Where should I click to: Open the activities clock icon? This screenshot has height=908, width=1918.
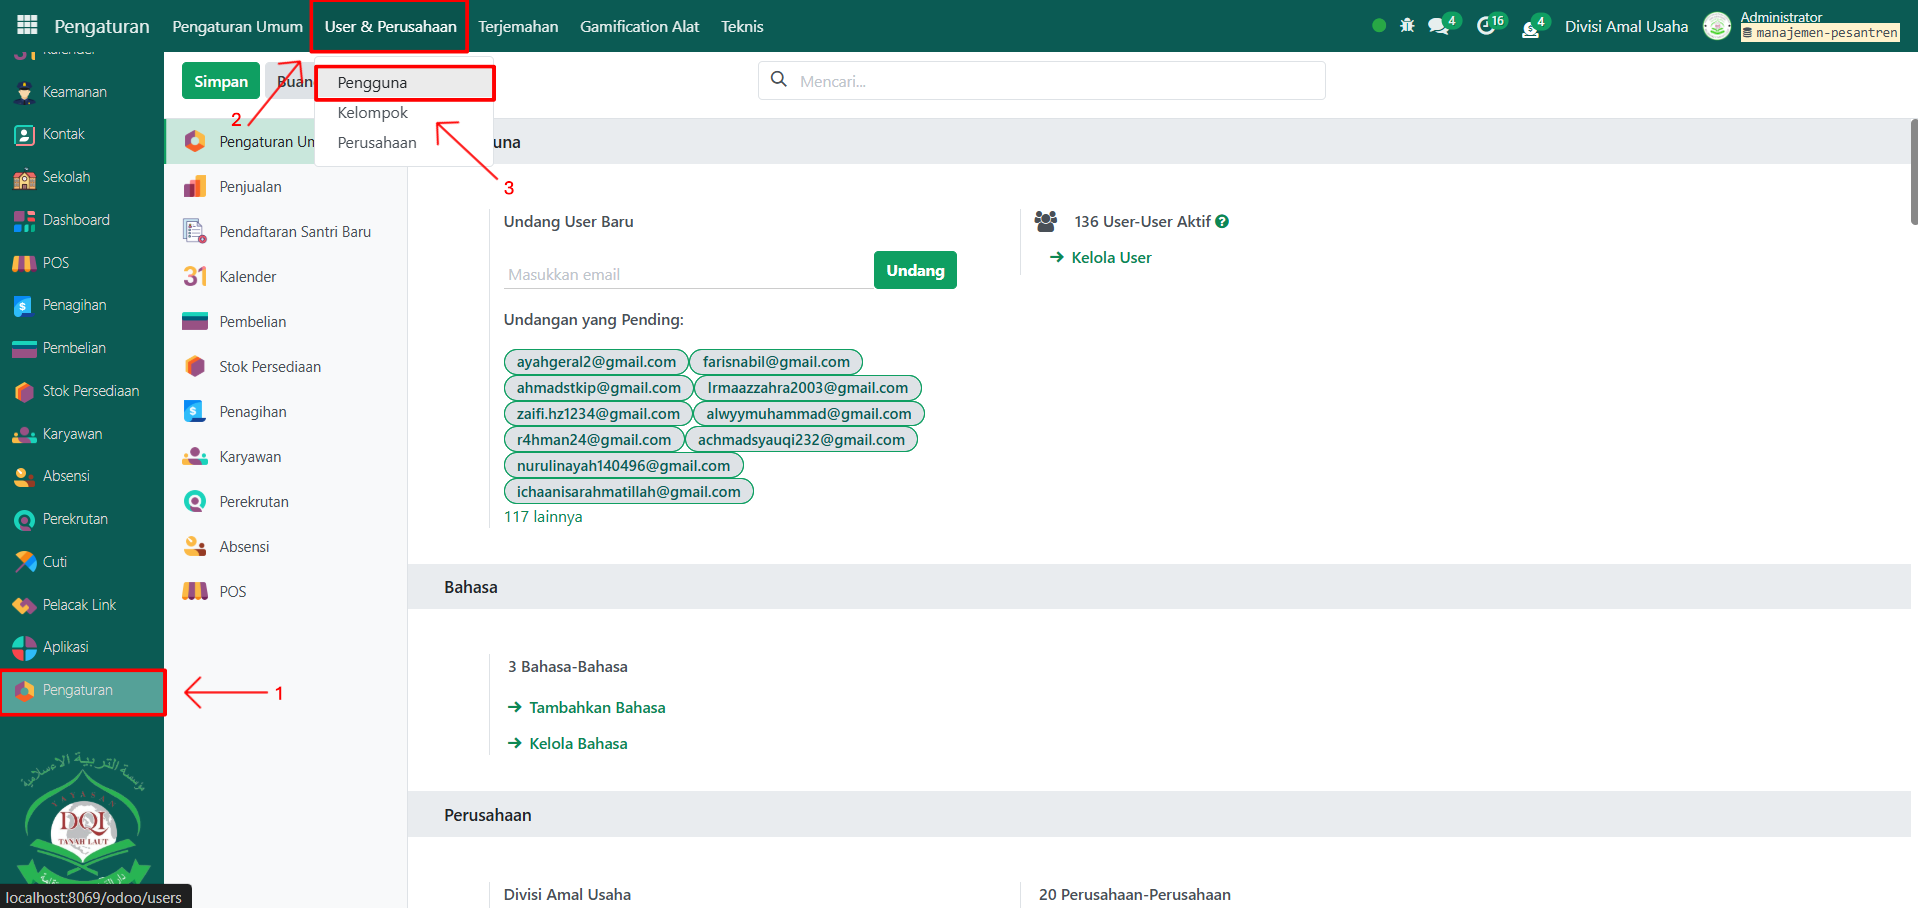coord(1486,26)
